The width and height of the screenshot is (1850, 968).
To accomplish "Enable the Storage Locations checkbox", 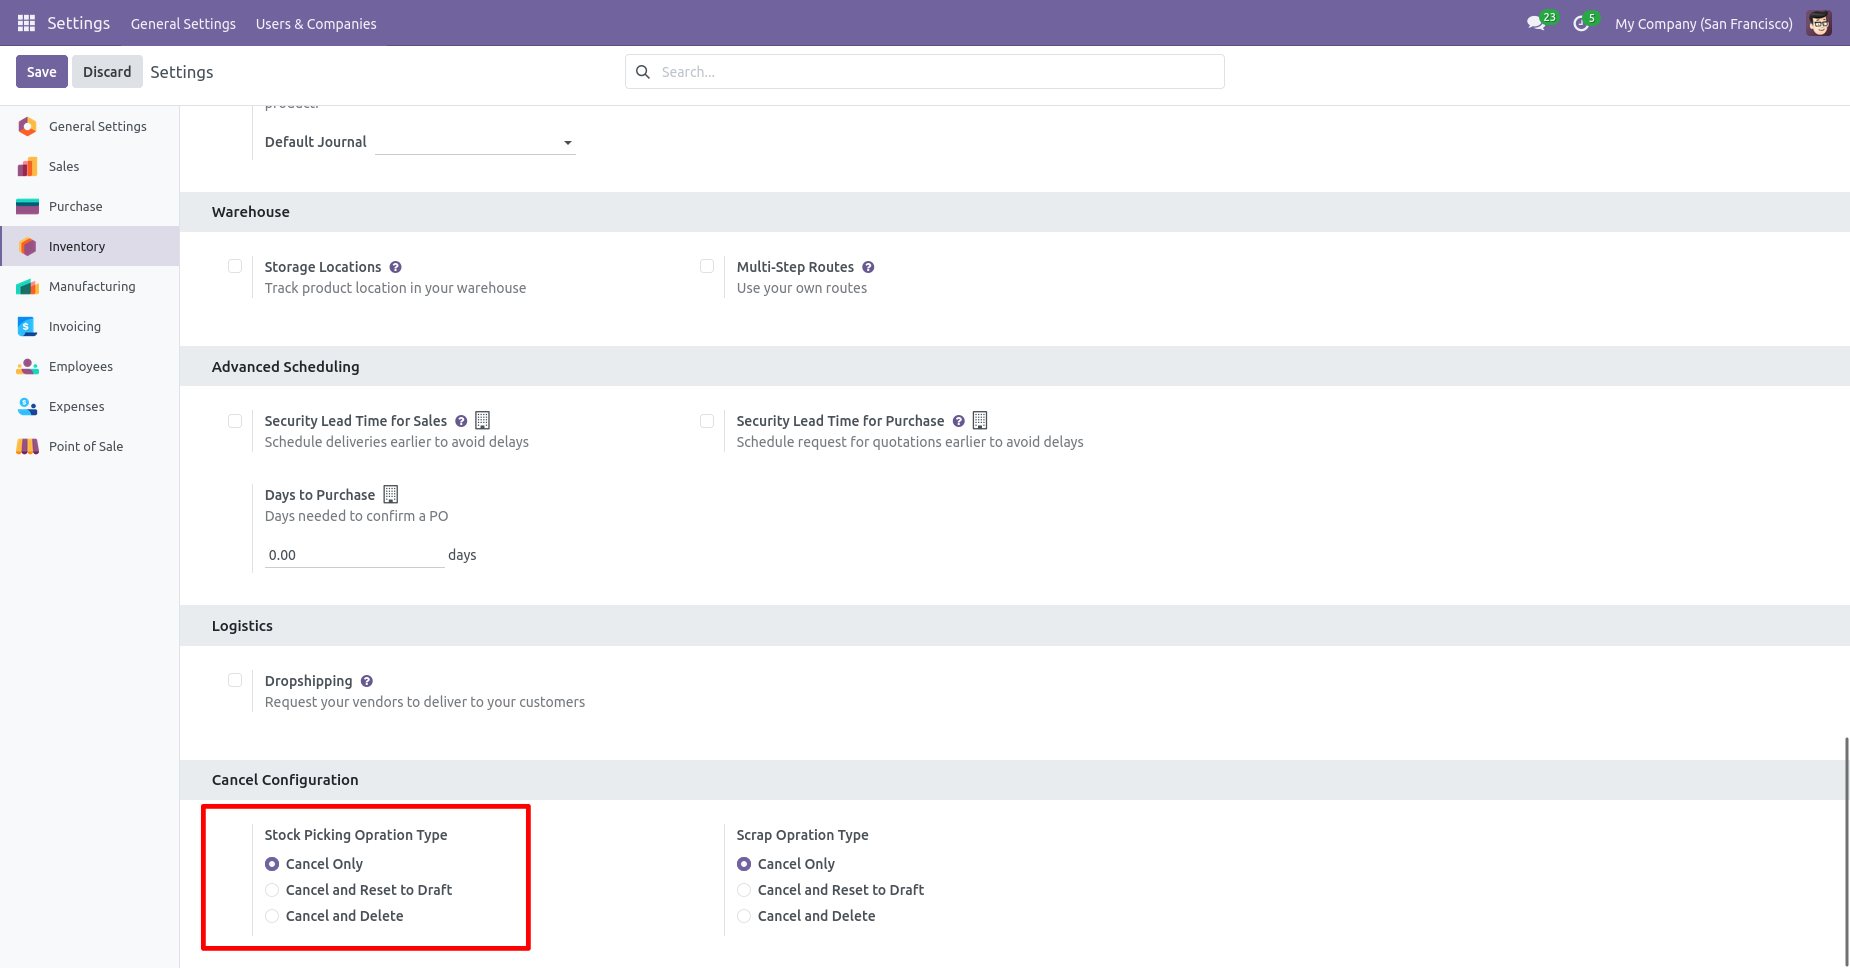I will [235, 266].
